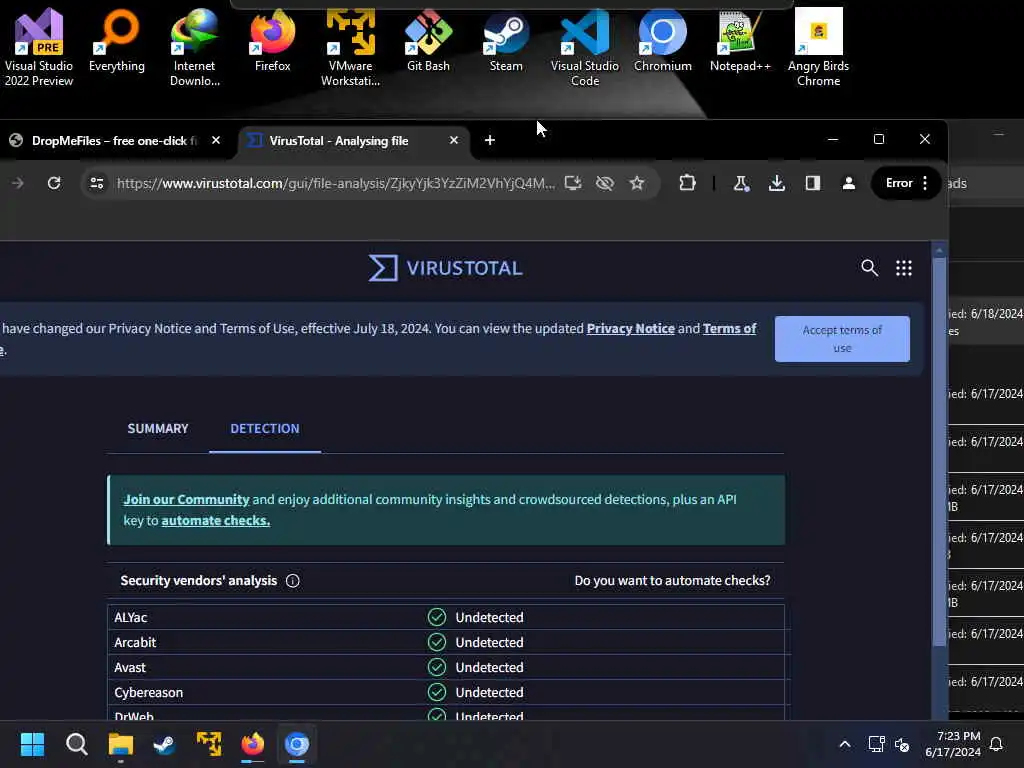Image resolution: width=1024 pixels, height=768 pixels.
Task: Open info icon beside Security vendors' analysis
Action: (293, 581)
